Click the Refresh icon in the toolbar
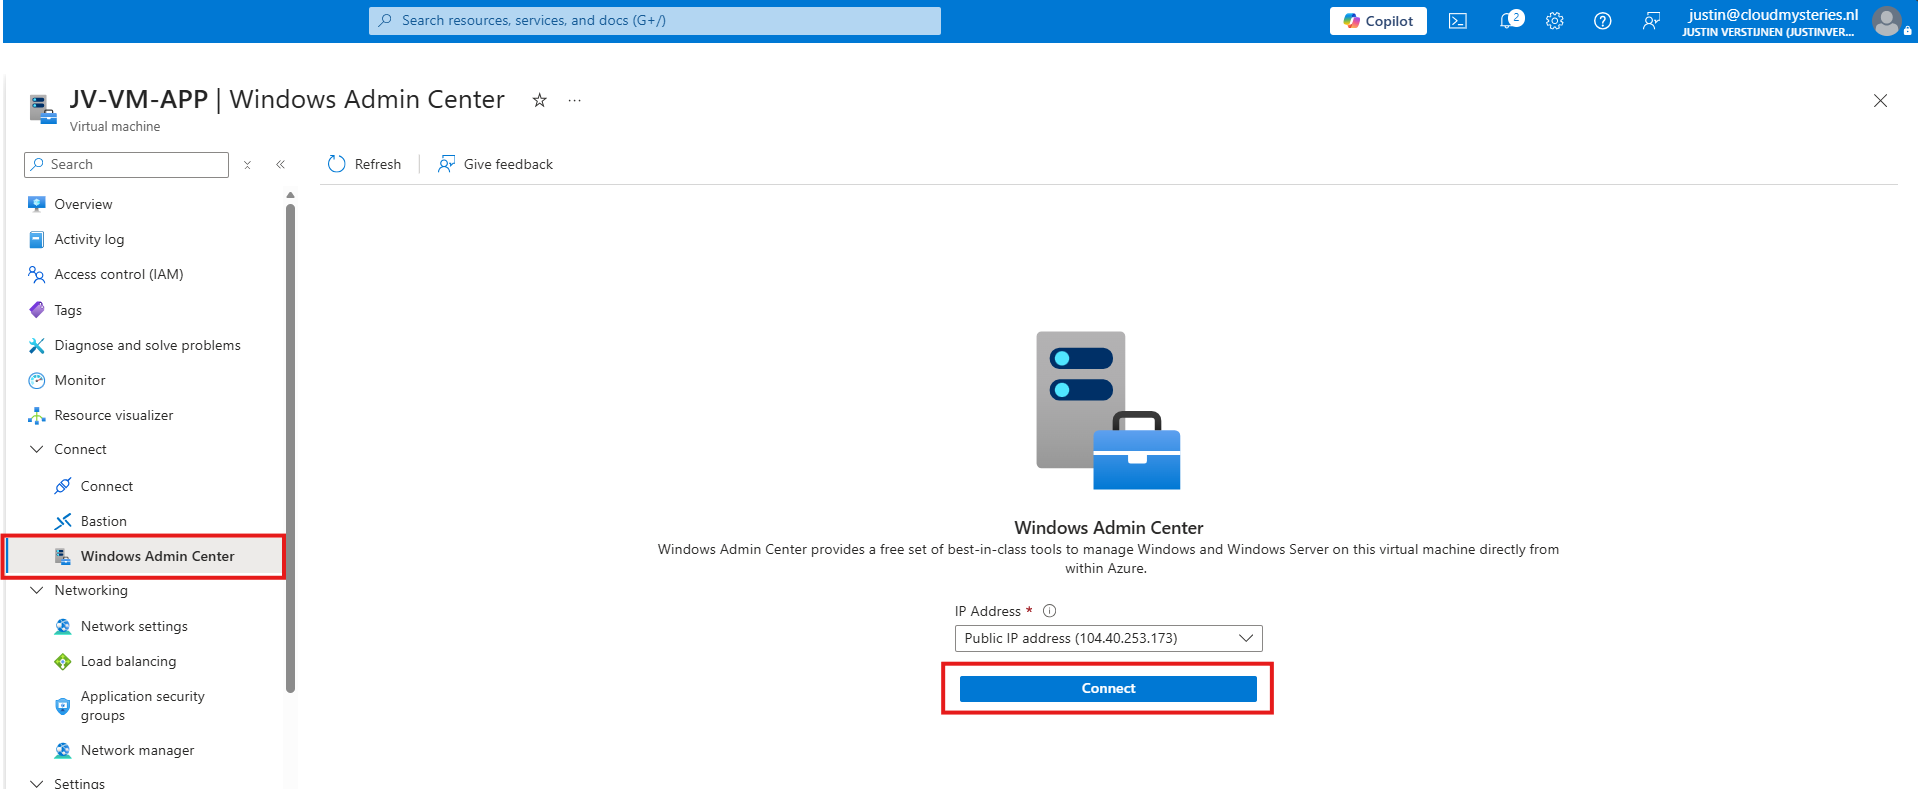The width and height of the screenshot is (1918, 789). click(337, 164)
